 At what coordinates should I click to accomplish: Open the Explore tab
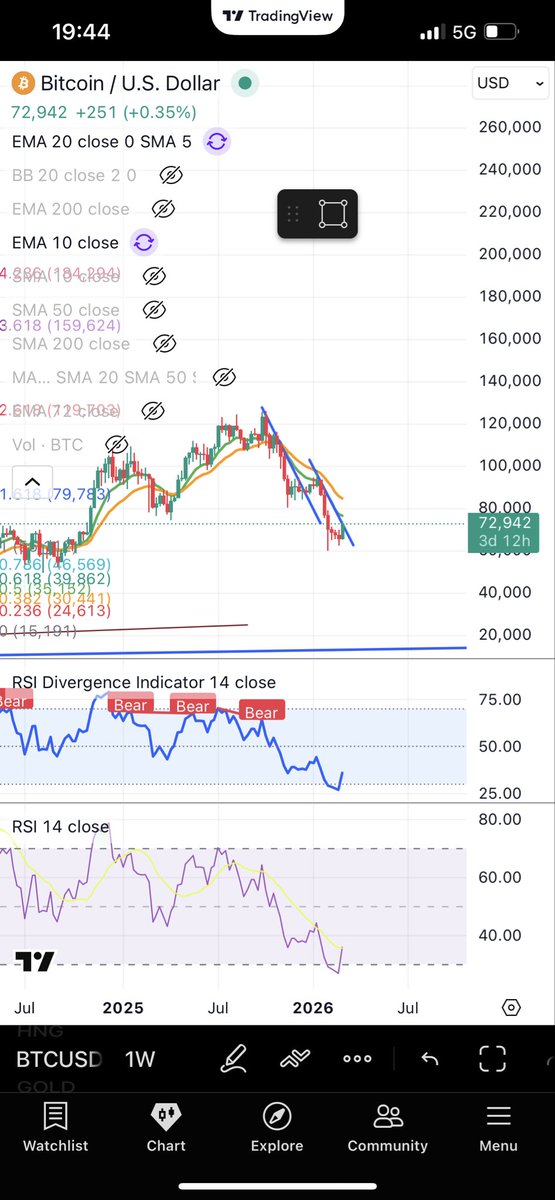tap(277, 1128)
